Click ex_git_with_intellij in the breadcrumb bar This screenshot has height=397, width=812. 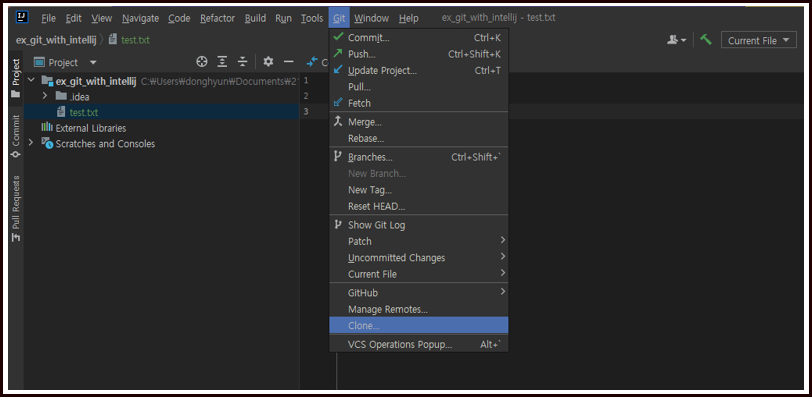tap(56, 40)
